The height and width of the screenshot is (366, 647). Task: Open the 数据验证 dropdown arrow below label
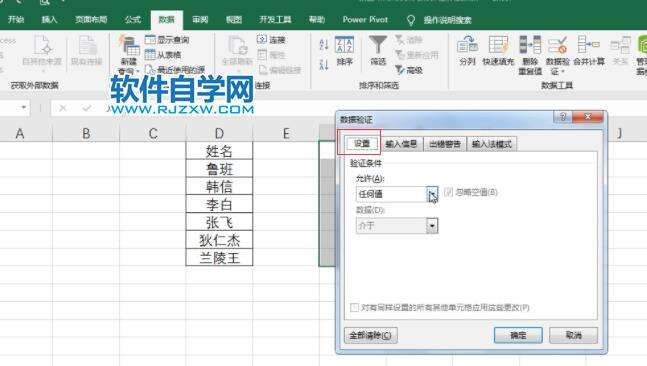click(562, 72)
